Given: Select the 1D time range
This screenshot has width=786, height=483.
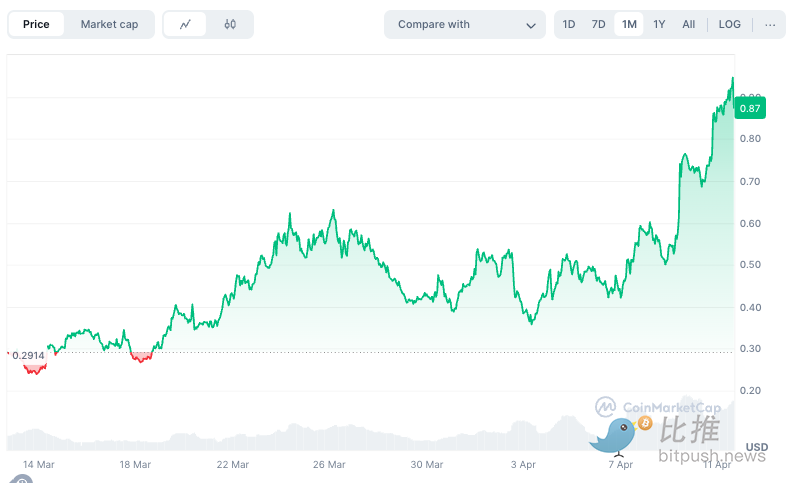Looking at the screenshot, I should [x=569, y=24].
